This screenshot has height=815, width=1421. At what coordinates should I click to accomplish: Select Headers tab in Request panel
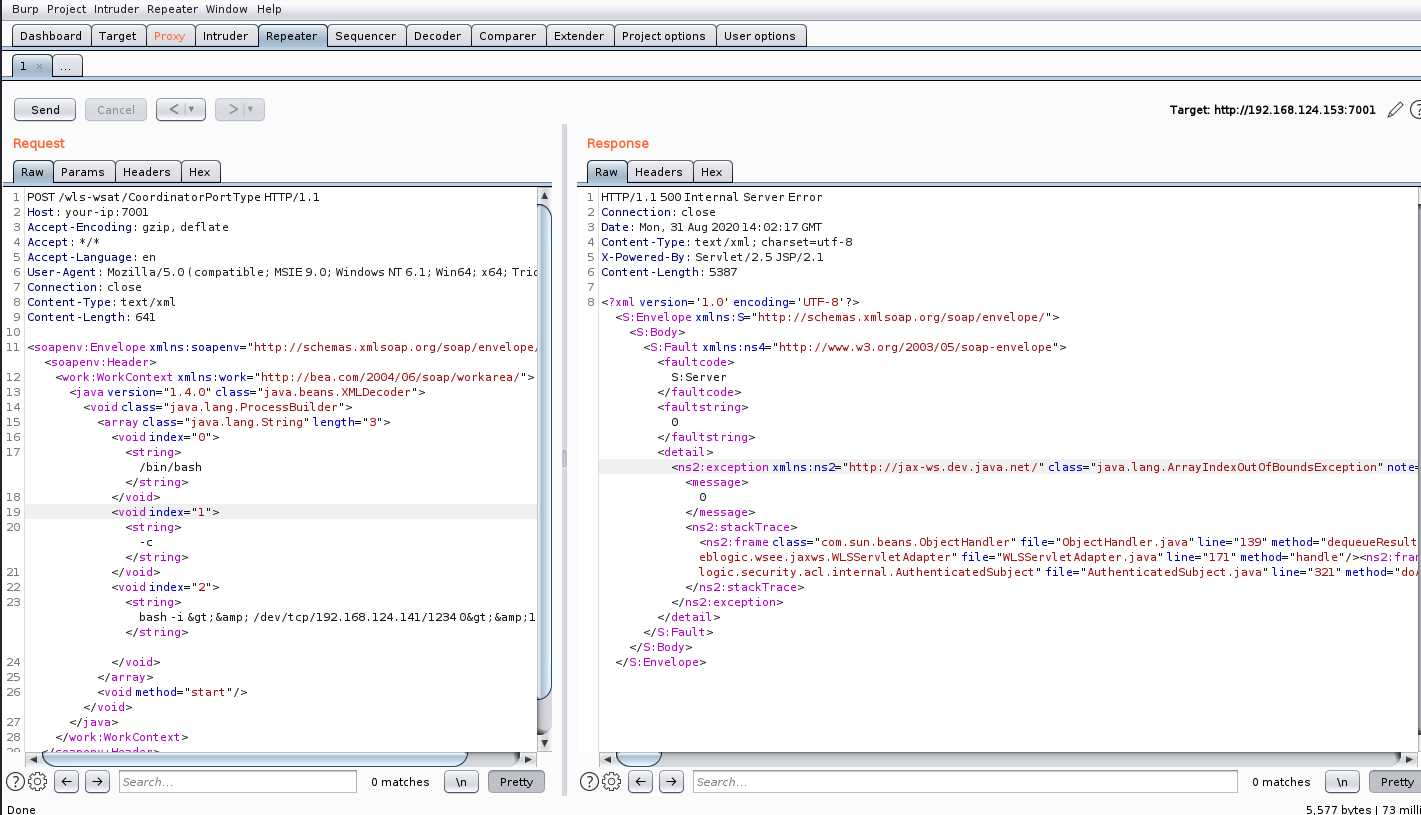click(x=147, y=172)
